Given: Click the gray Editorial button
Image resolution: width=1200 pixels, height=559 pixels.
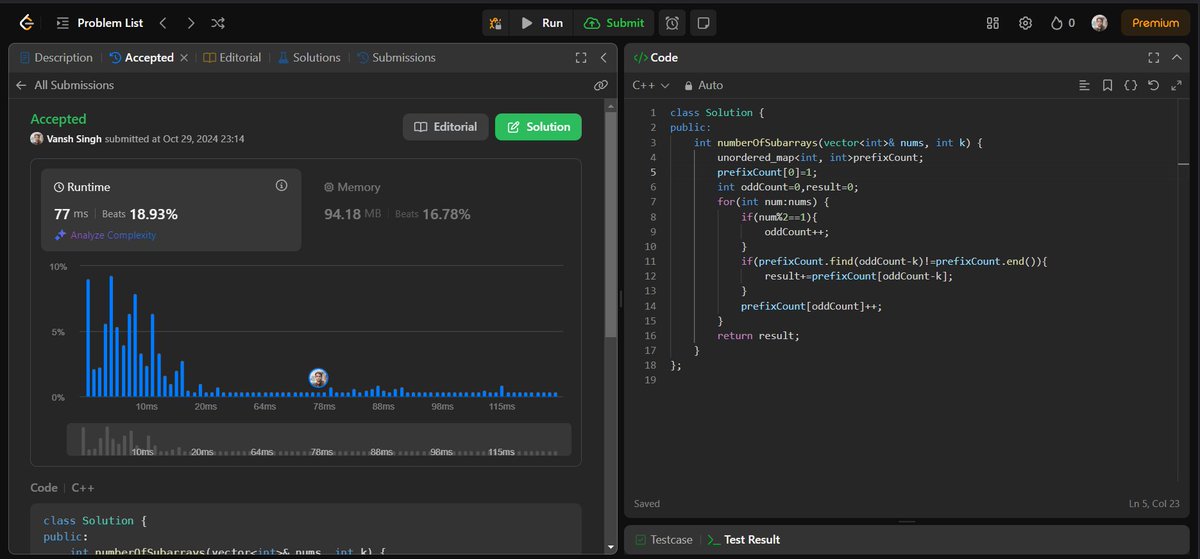Looking at the screenshot, I should pyautogui.click(x=446, y=127).
